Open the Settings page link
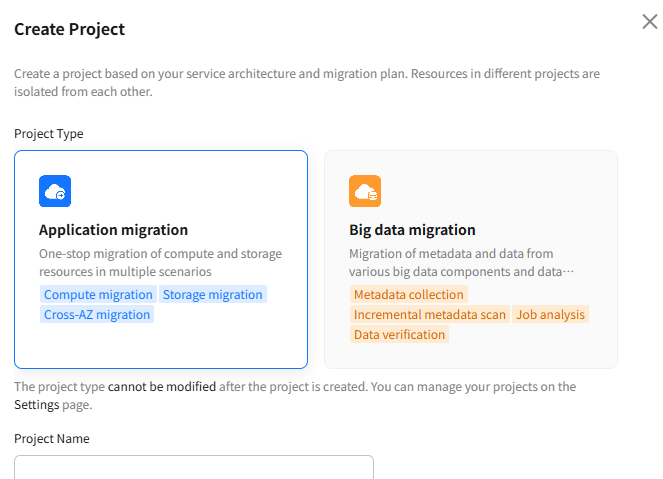Screen dimensions: 663x479 [x=37, y=405]
